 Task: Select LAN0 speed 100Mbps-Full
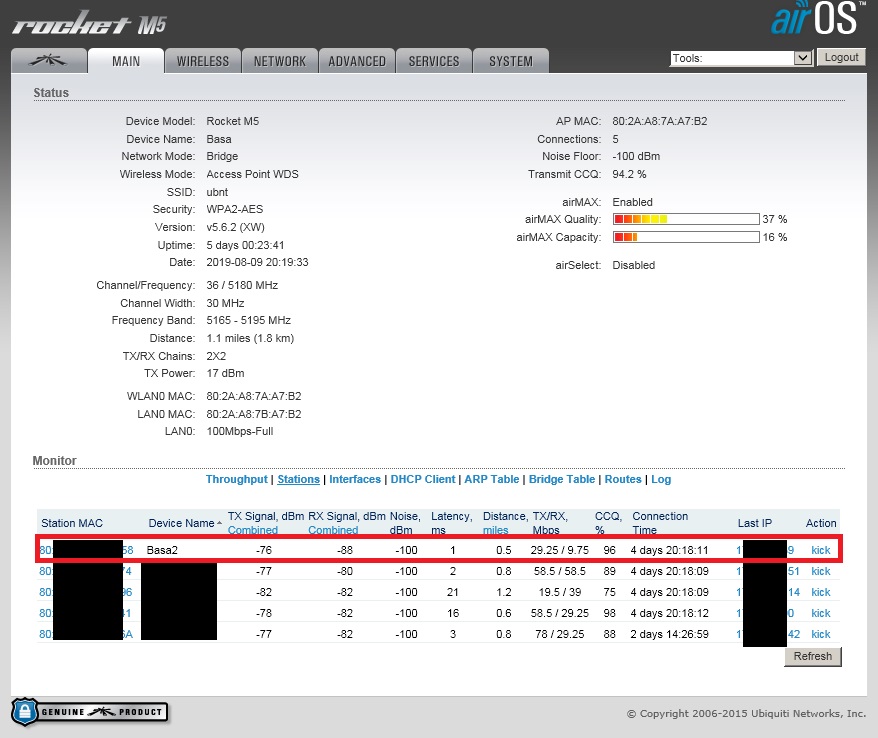click(x=240, y=431)
